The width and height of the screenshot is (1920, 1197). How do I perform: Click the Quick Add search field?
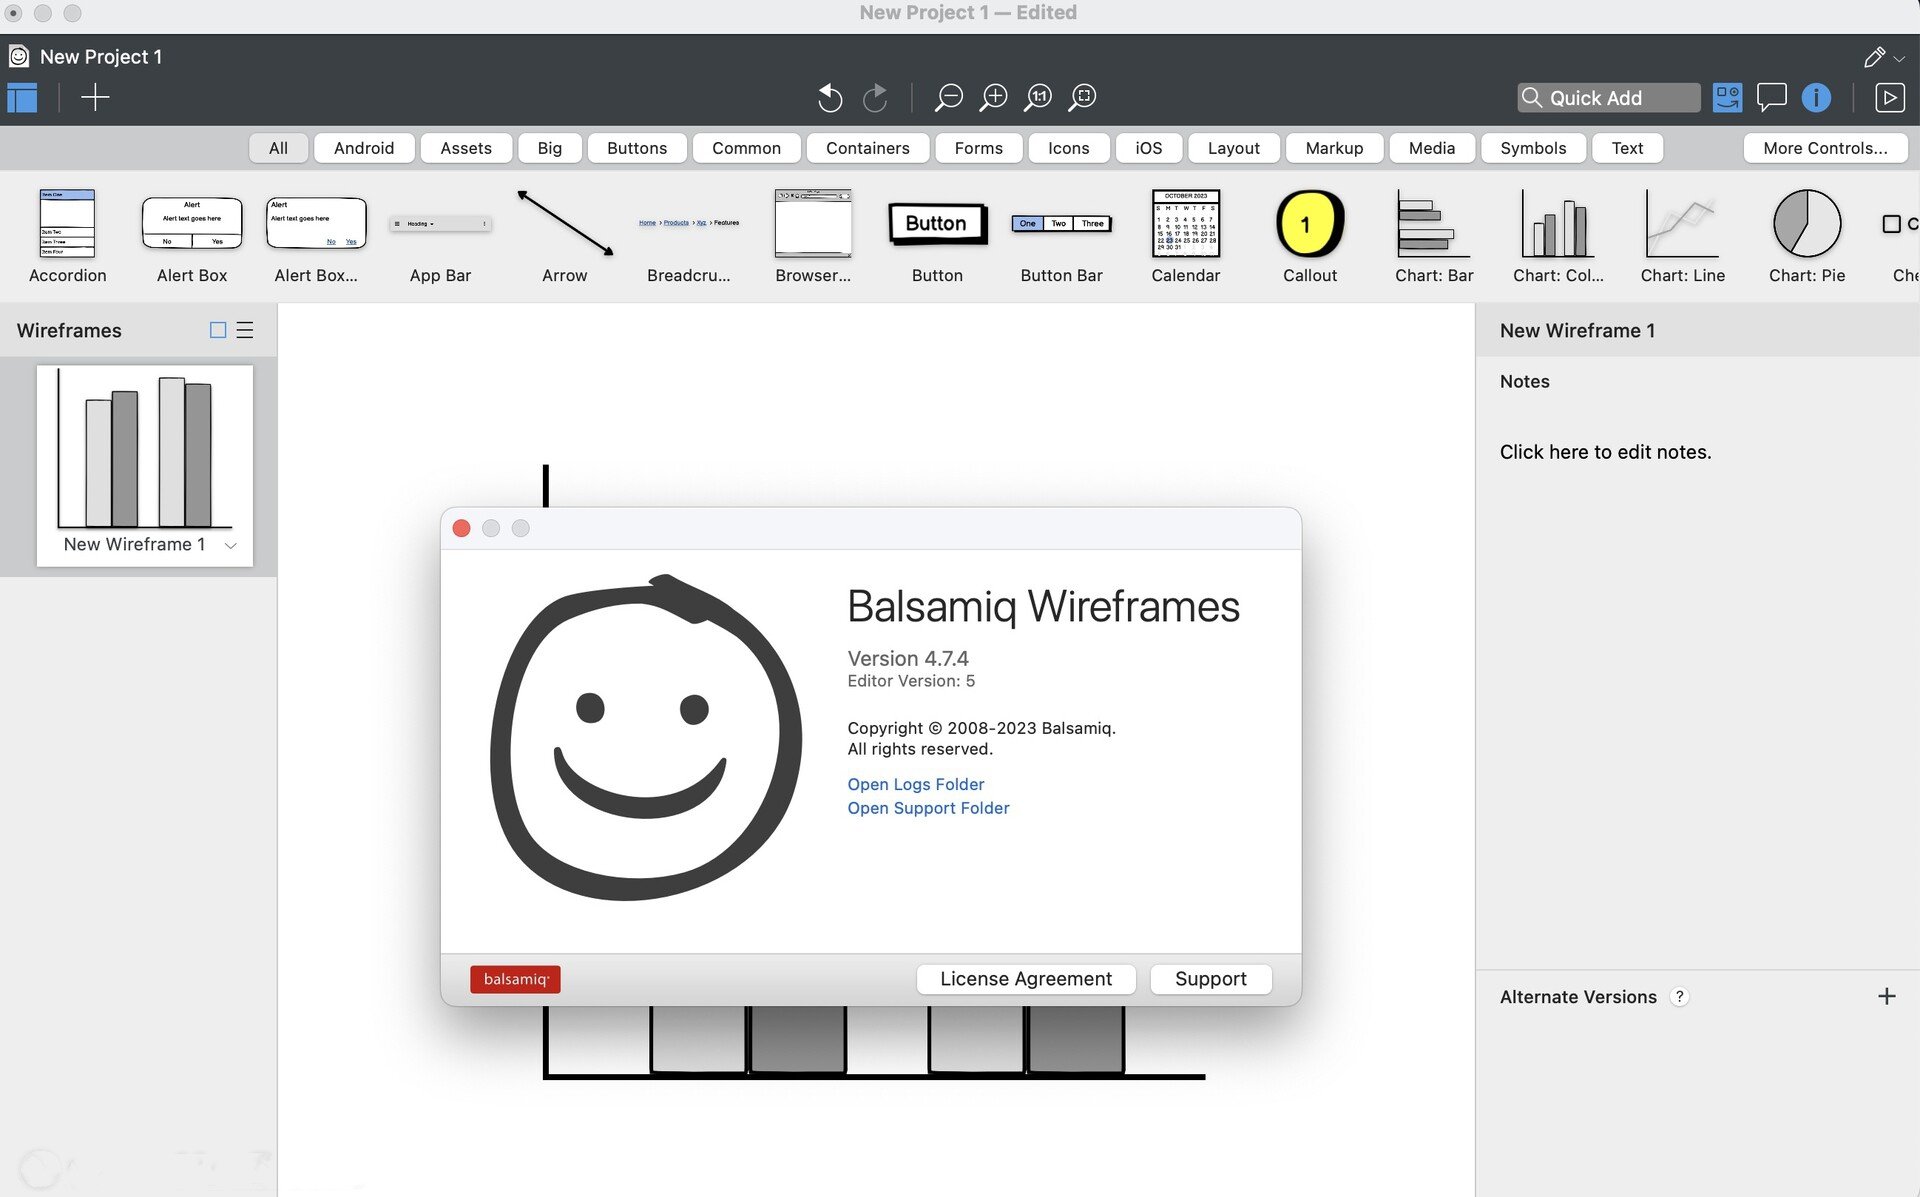click(1608, 97)
